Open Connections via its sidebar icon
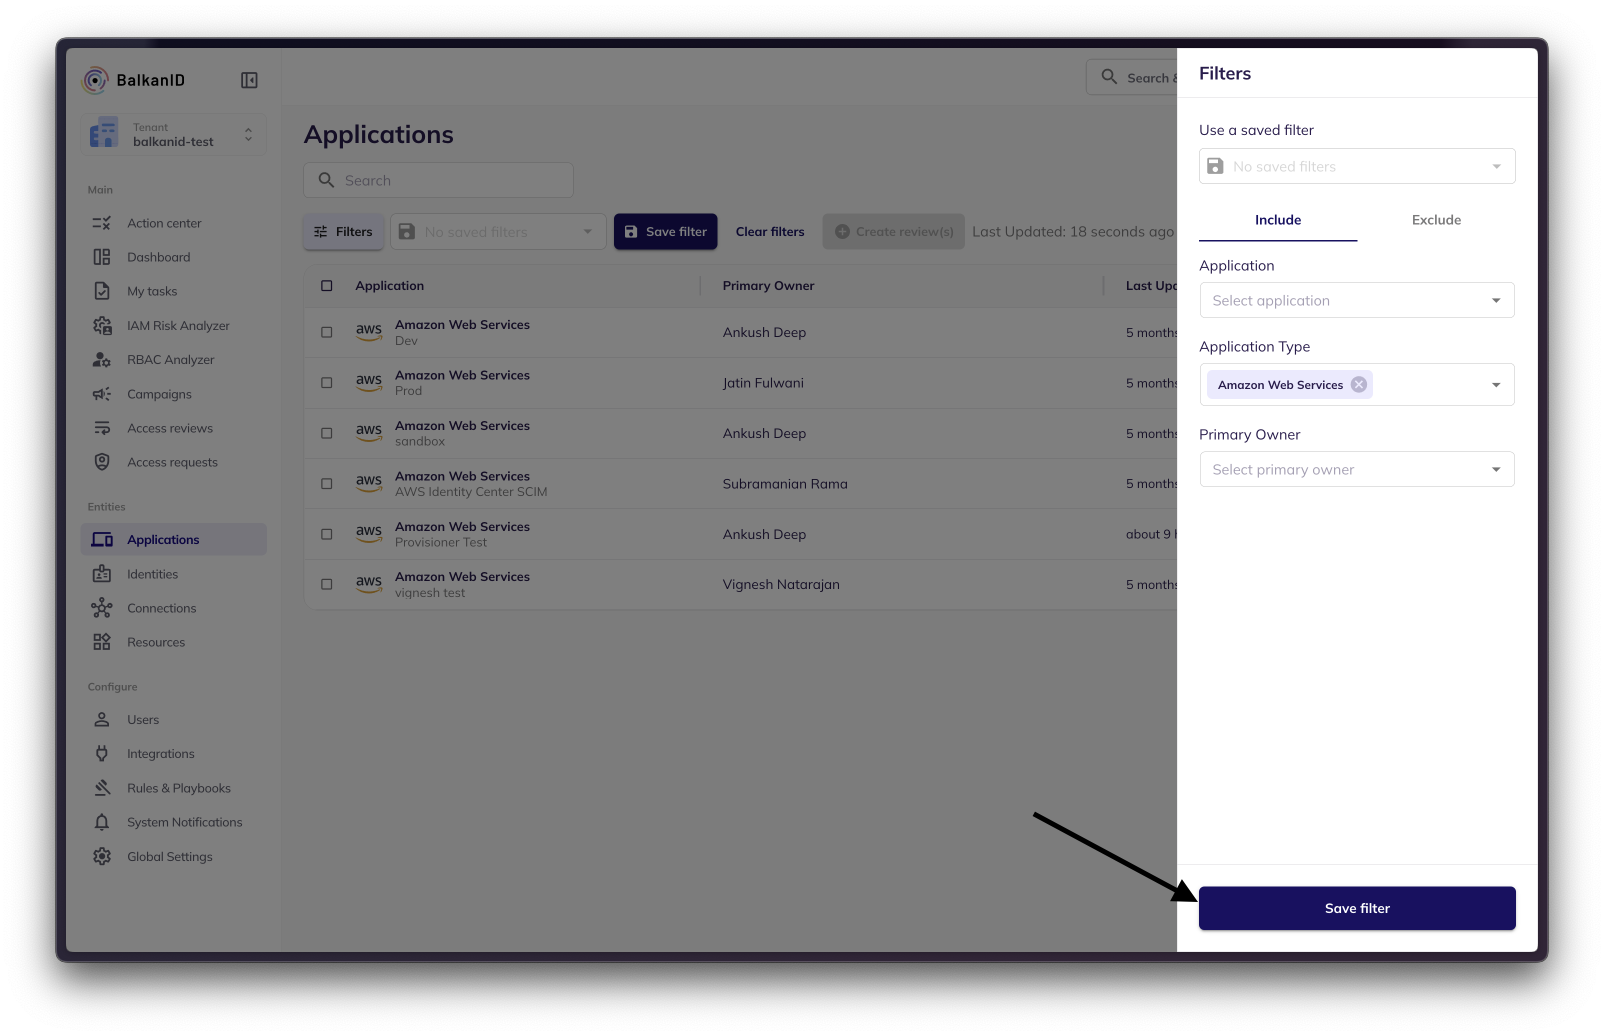The height and width of the screenshot is (1036, 1604). point(102,608)
